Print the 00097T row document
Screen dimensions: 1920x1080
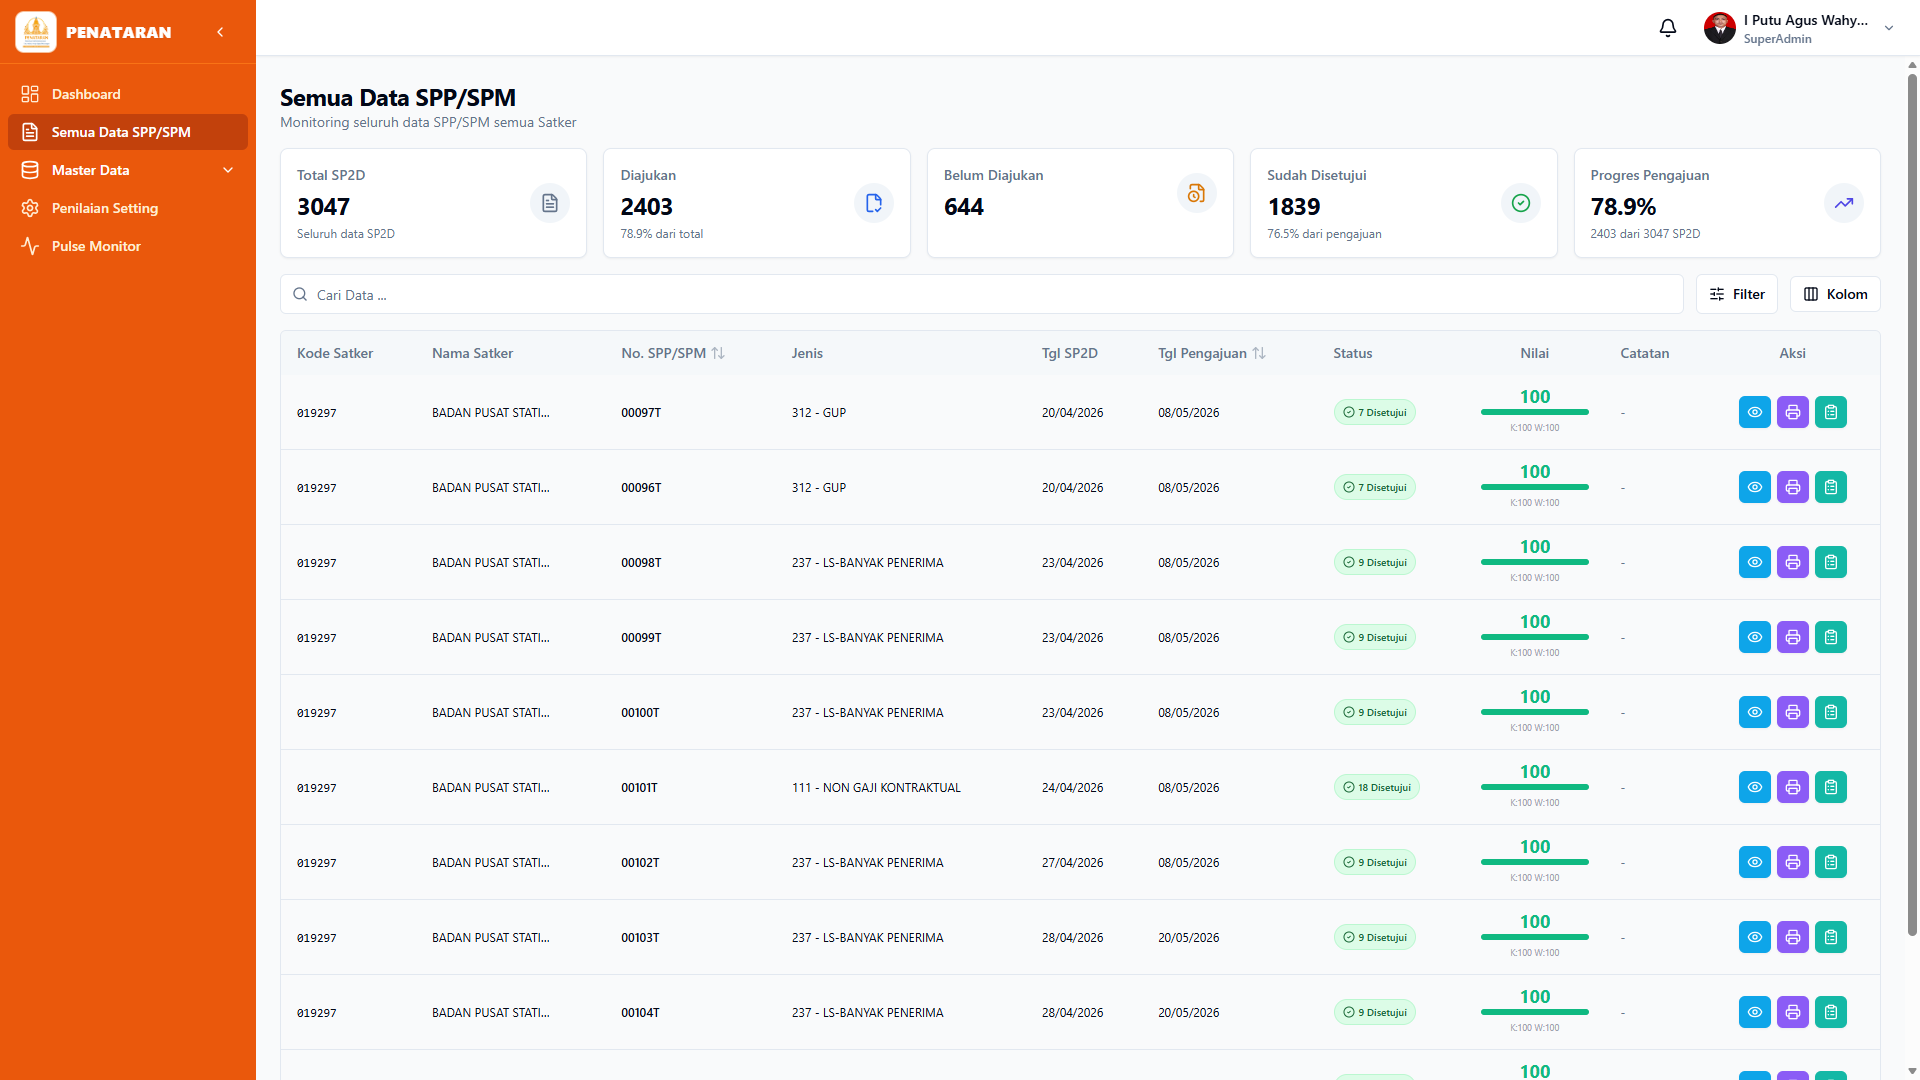click(1792, 412)
